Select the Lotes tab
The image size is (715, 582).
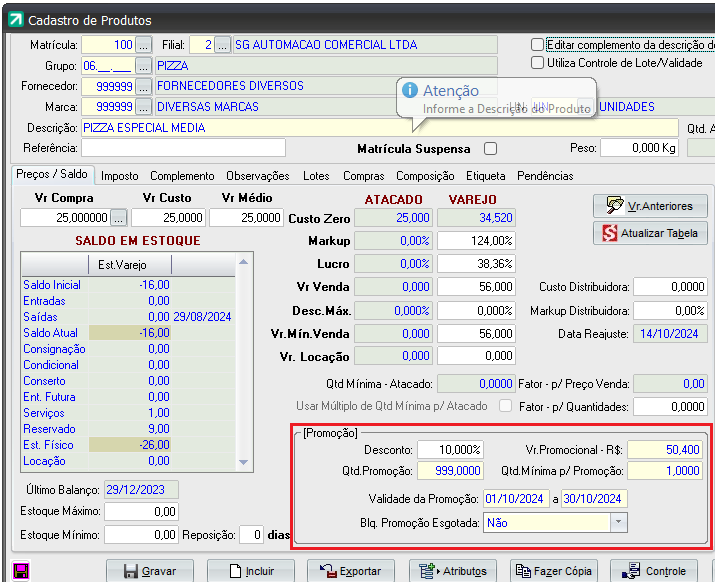tap(316, 176)
